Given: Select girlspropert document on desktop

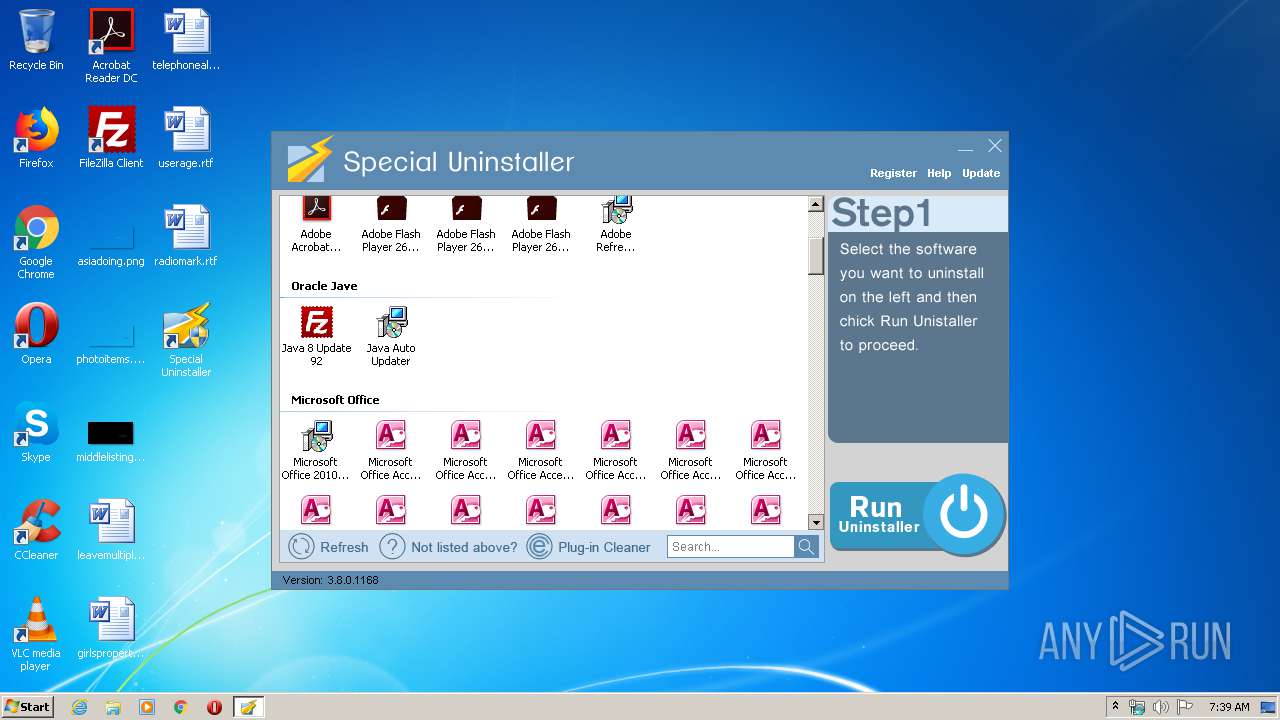Looking at the screenshot, I should (x=111, y=628).
